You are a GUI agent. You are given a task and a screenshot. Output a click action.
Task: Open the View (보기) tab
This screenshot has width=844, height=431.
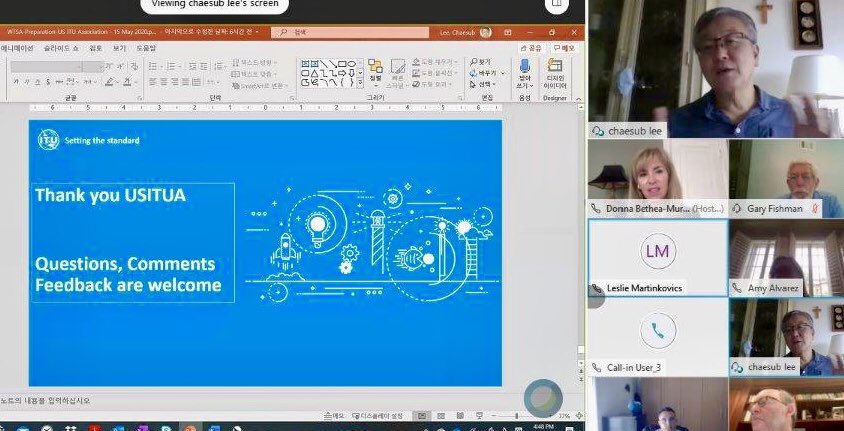tap(119, 48)
